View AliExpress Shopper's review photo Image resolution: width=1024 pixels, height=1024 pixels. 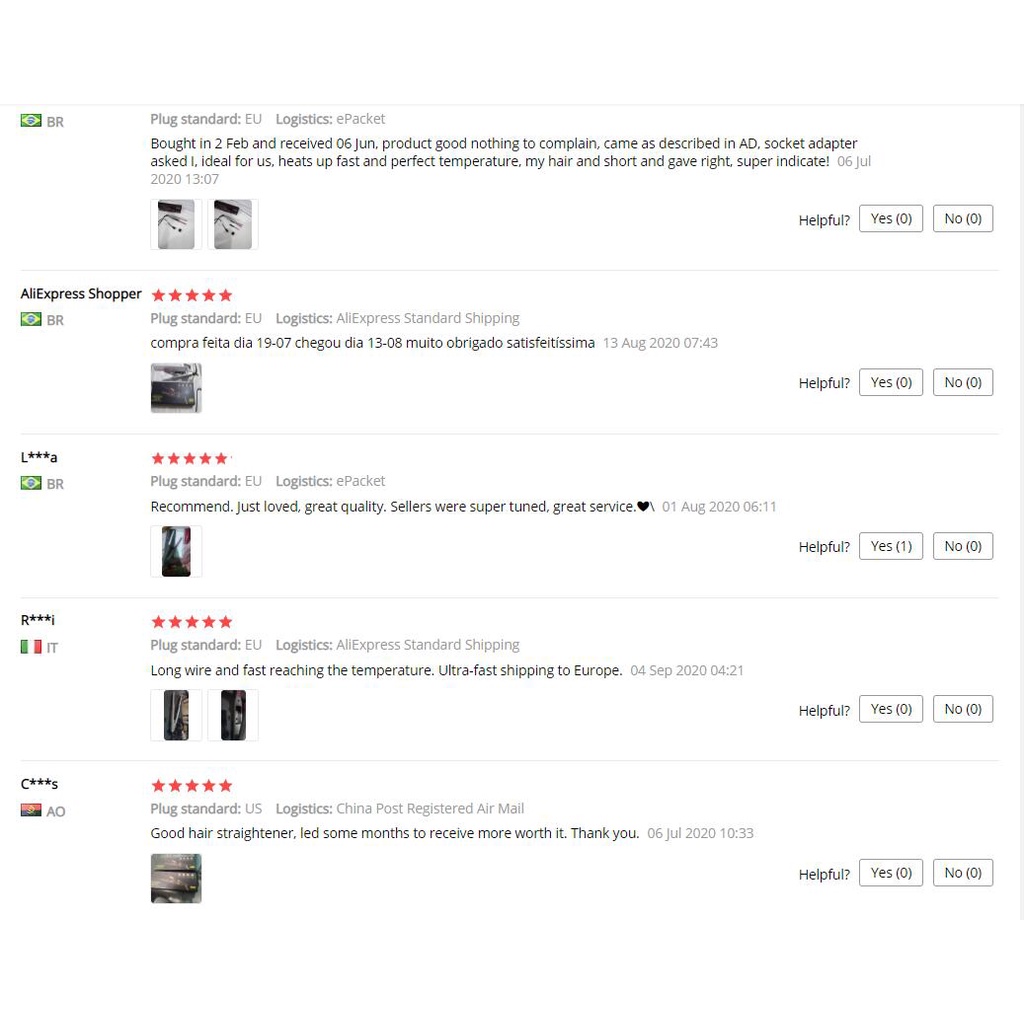tap(176, 388)
